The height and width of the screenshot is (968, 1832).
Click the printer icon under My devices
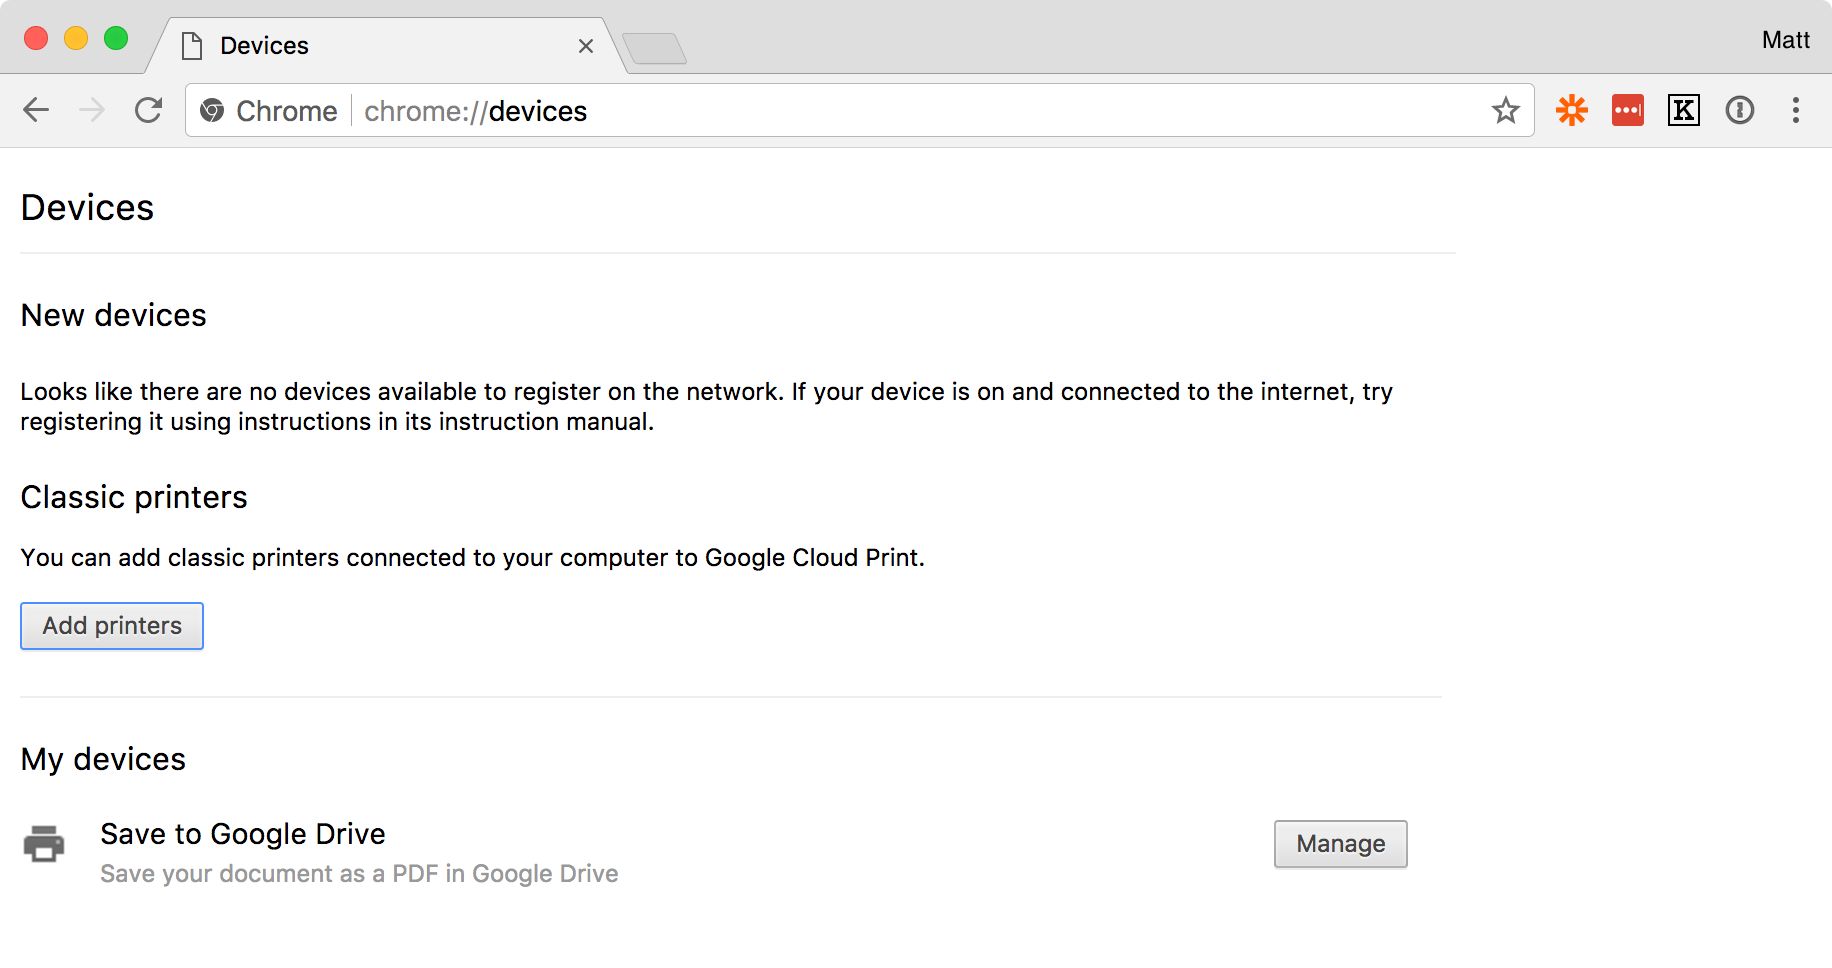tap(44, 844)
